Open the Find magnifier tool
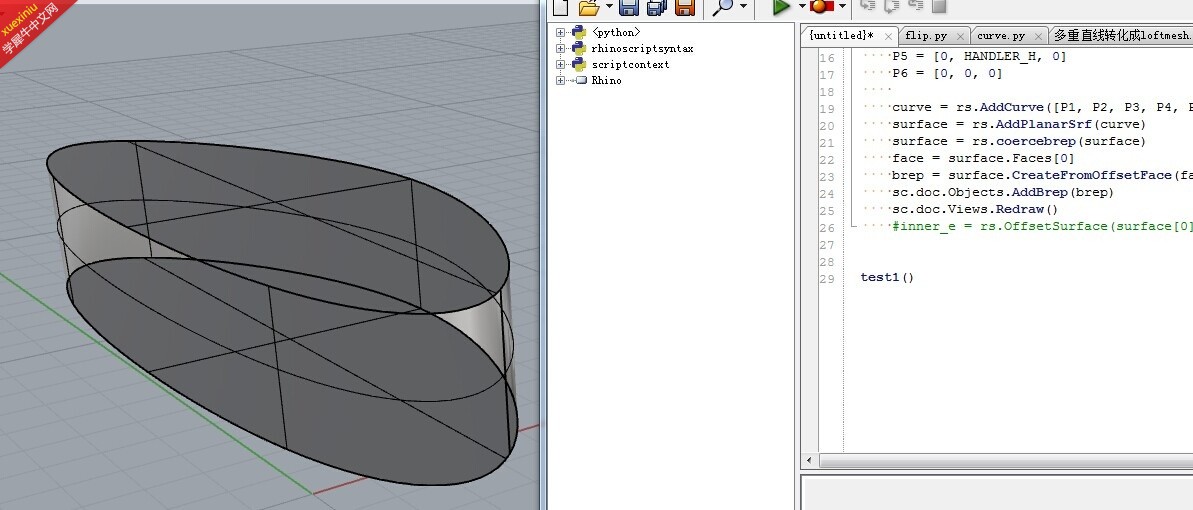 click(x=723, y=7)
